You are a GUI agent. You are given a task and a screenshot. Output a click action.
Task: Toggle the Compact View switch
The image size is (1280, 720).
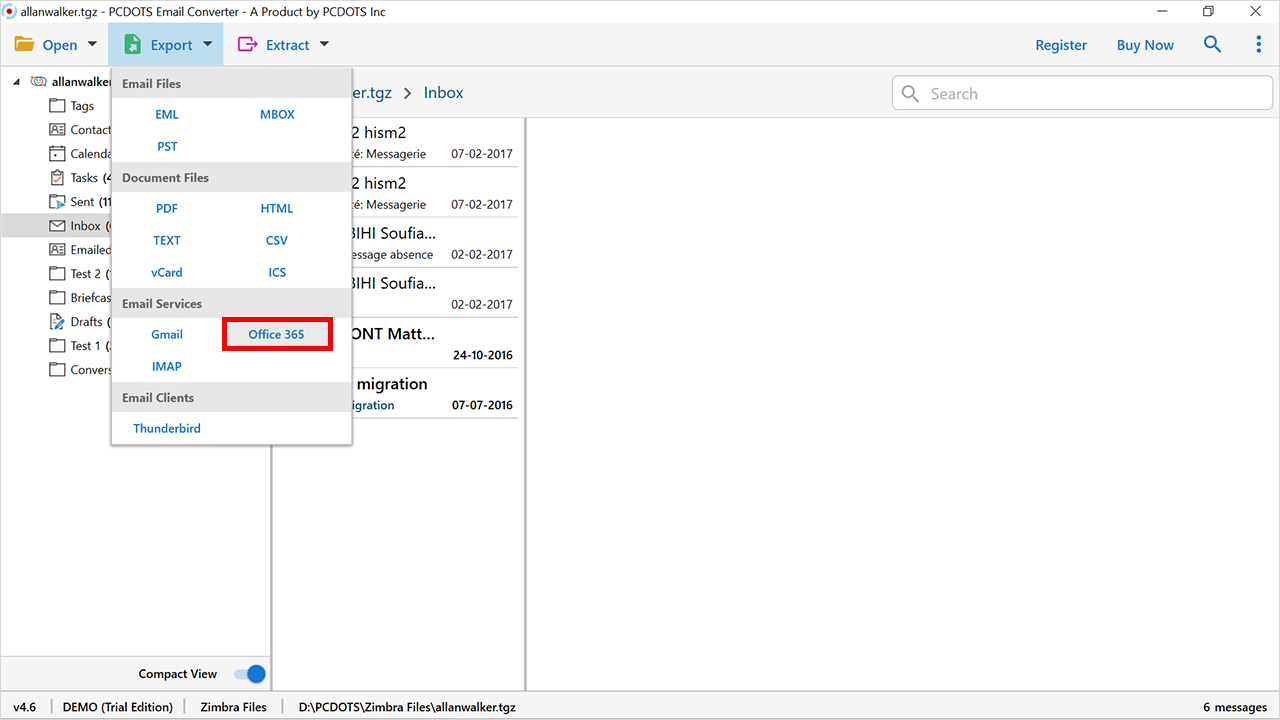[x=250, y=674]
